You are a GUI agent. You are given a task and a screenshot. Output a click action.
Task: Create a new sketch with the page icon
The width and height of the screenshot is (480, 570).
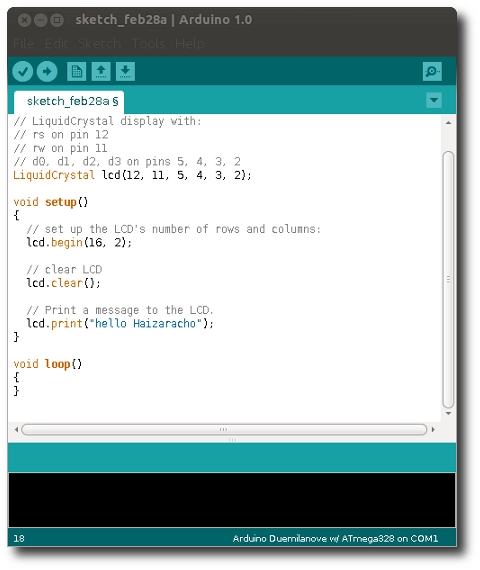click(x=77, y=71)
